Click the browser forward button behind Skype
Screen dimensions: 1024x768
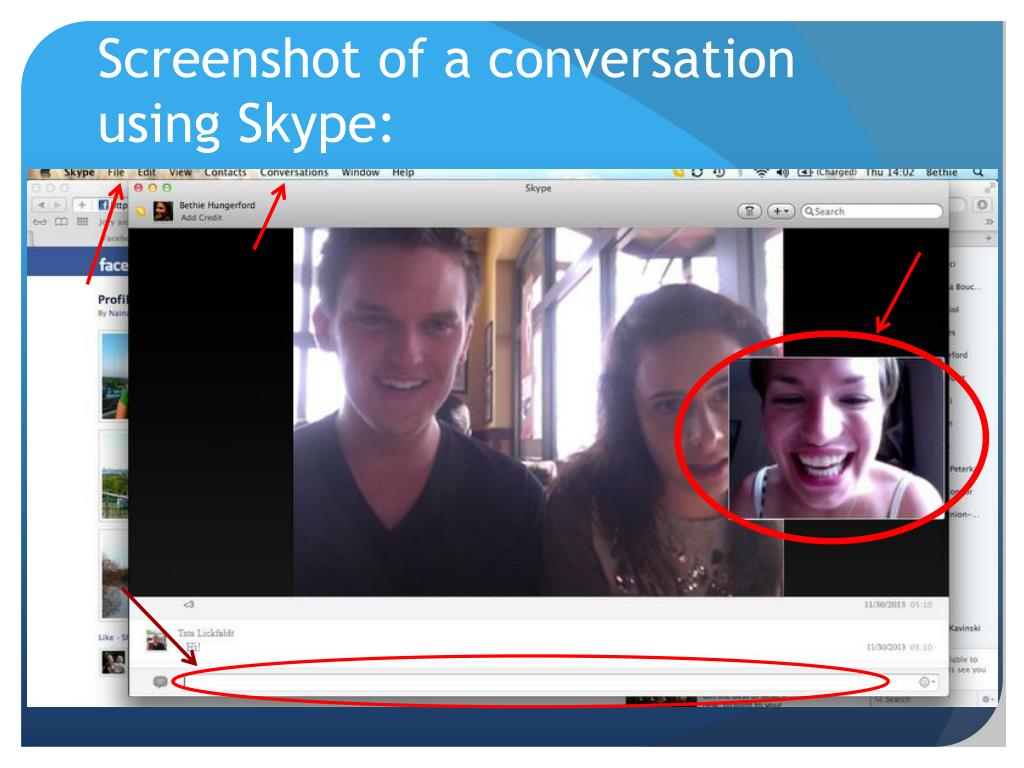pyautogui.click(x=57, y=205)
